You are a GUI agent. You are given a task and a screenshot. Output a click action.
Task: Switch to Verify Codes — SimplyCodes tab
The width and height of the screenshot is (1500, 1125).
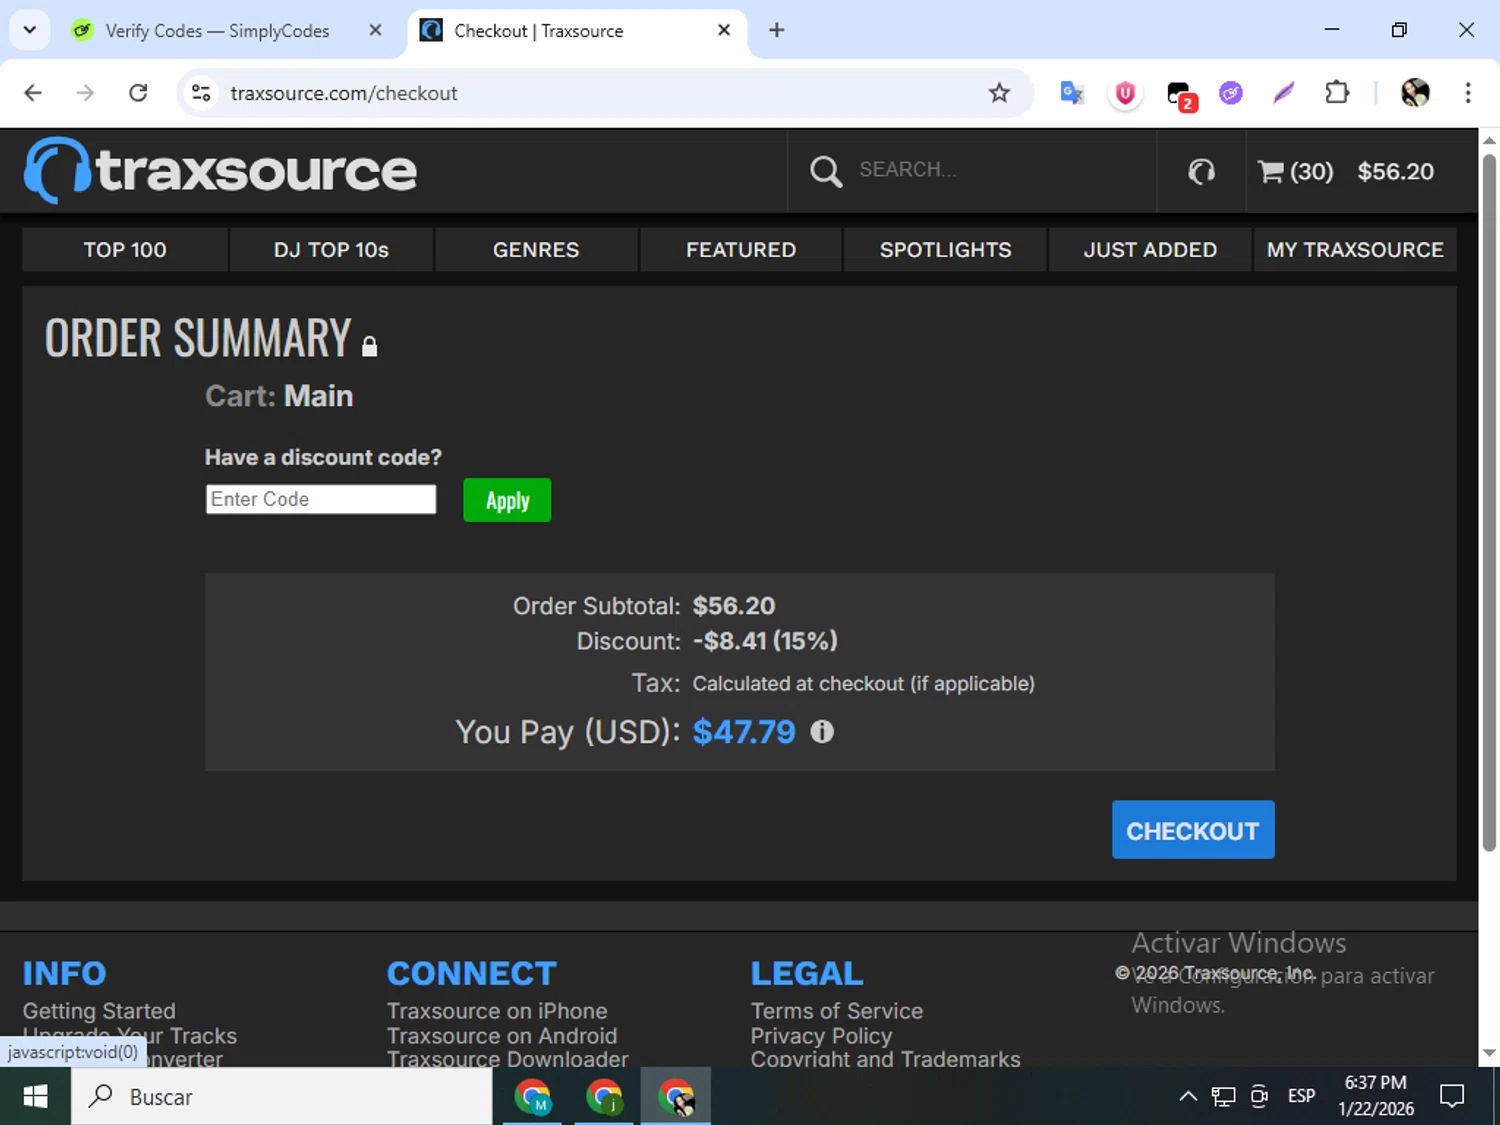pyautogui.click(x=217, y=31)
